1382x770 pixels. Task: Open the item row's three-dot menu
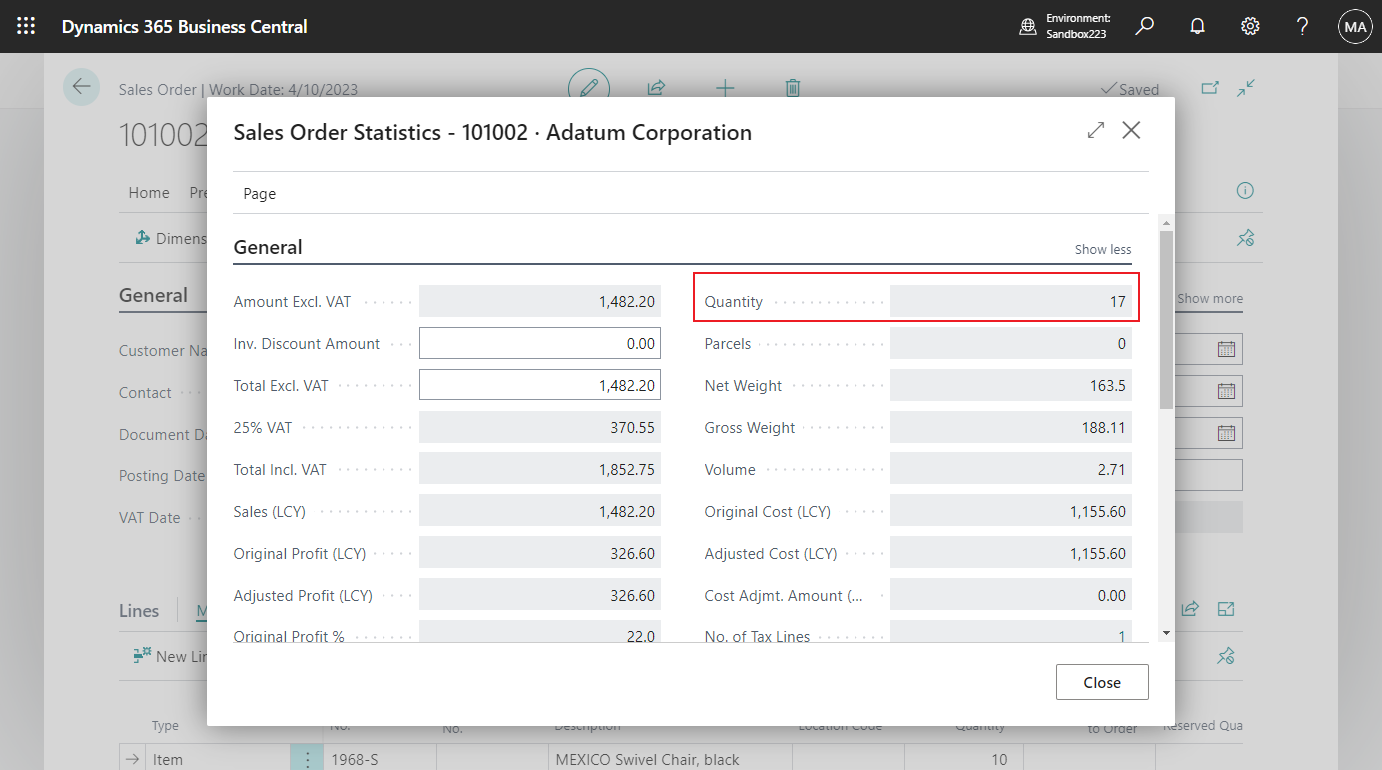pyautogui.click(x=307, y=759)
